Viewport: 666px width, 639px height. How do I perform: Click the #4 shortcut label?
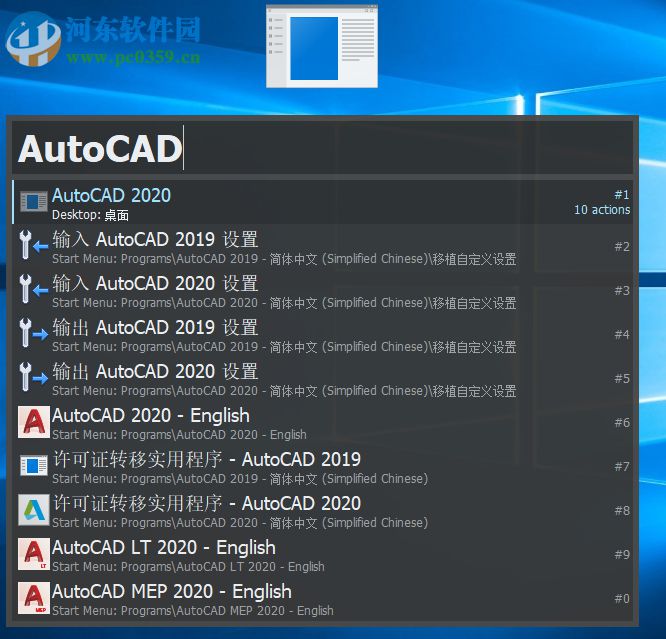click(x=622, y=334)
